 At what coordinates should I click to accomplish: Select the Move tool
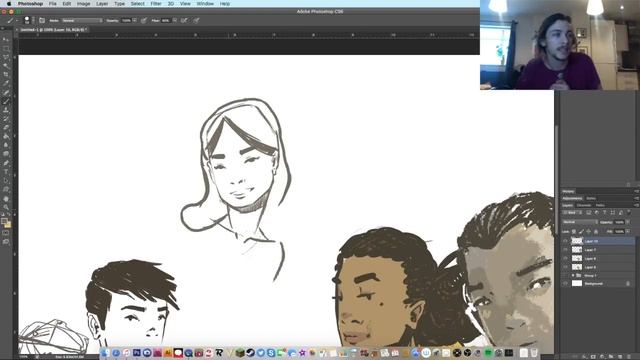(6, 40)
